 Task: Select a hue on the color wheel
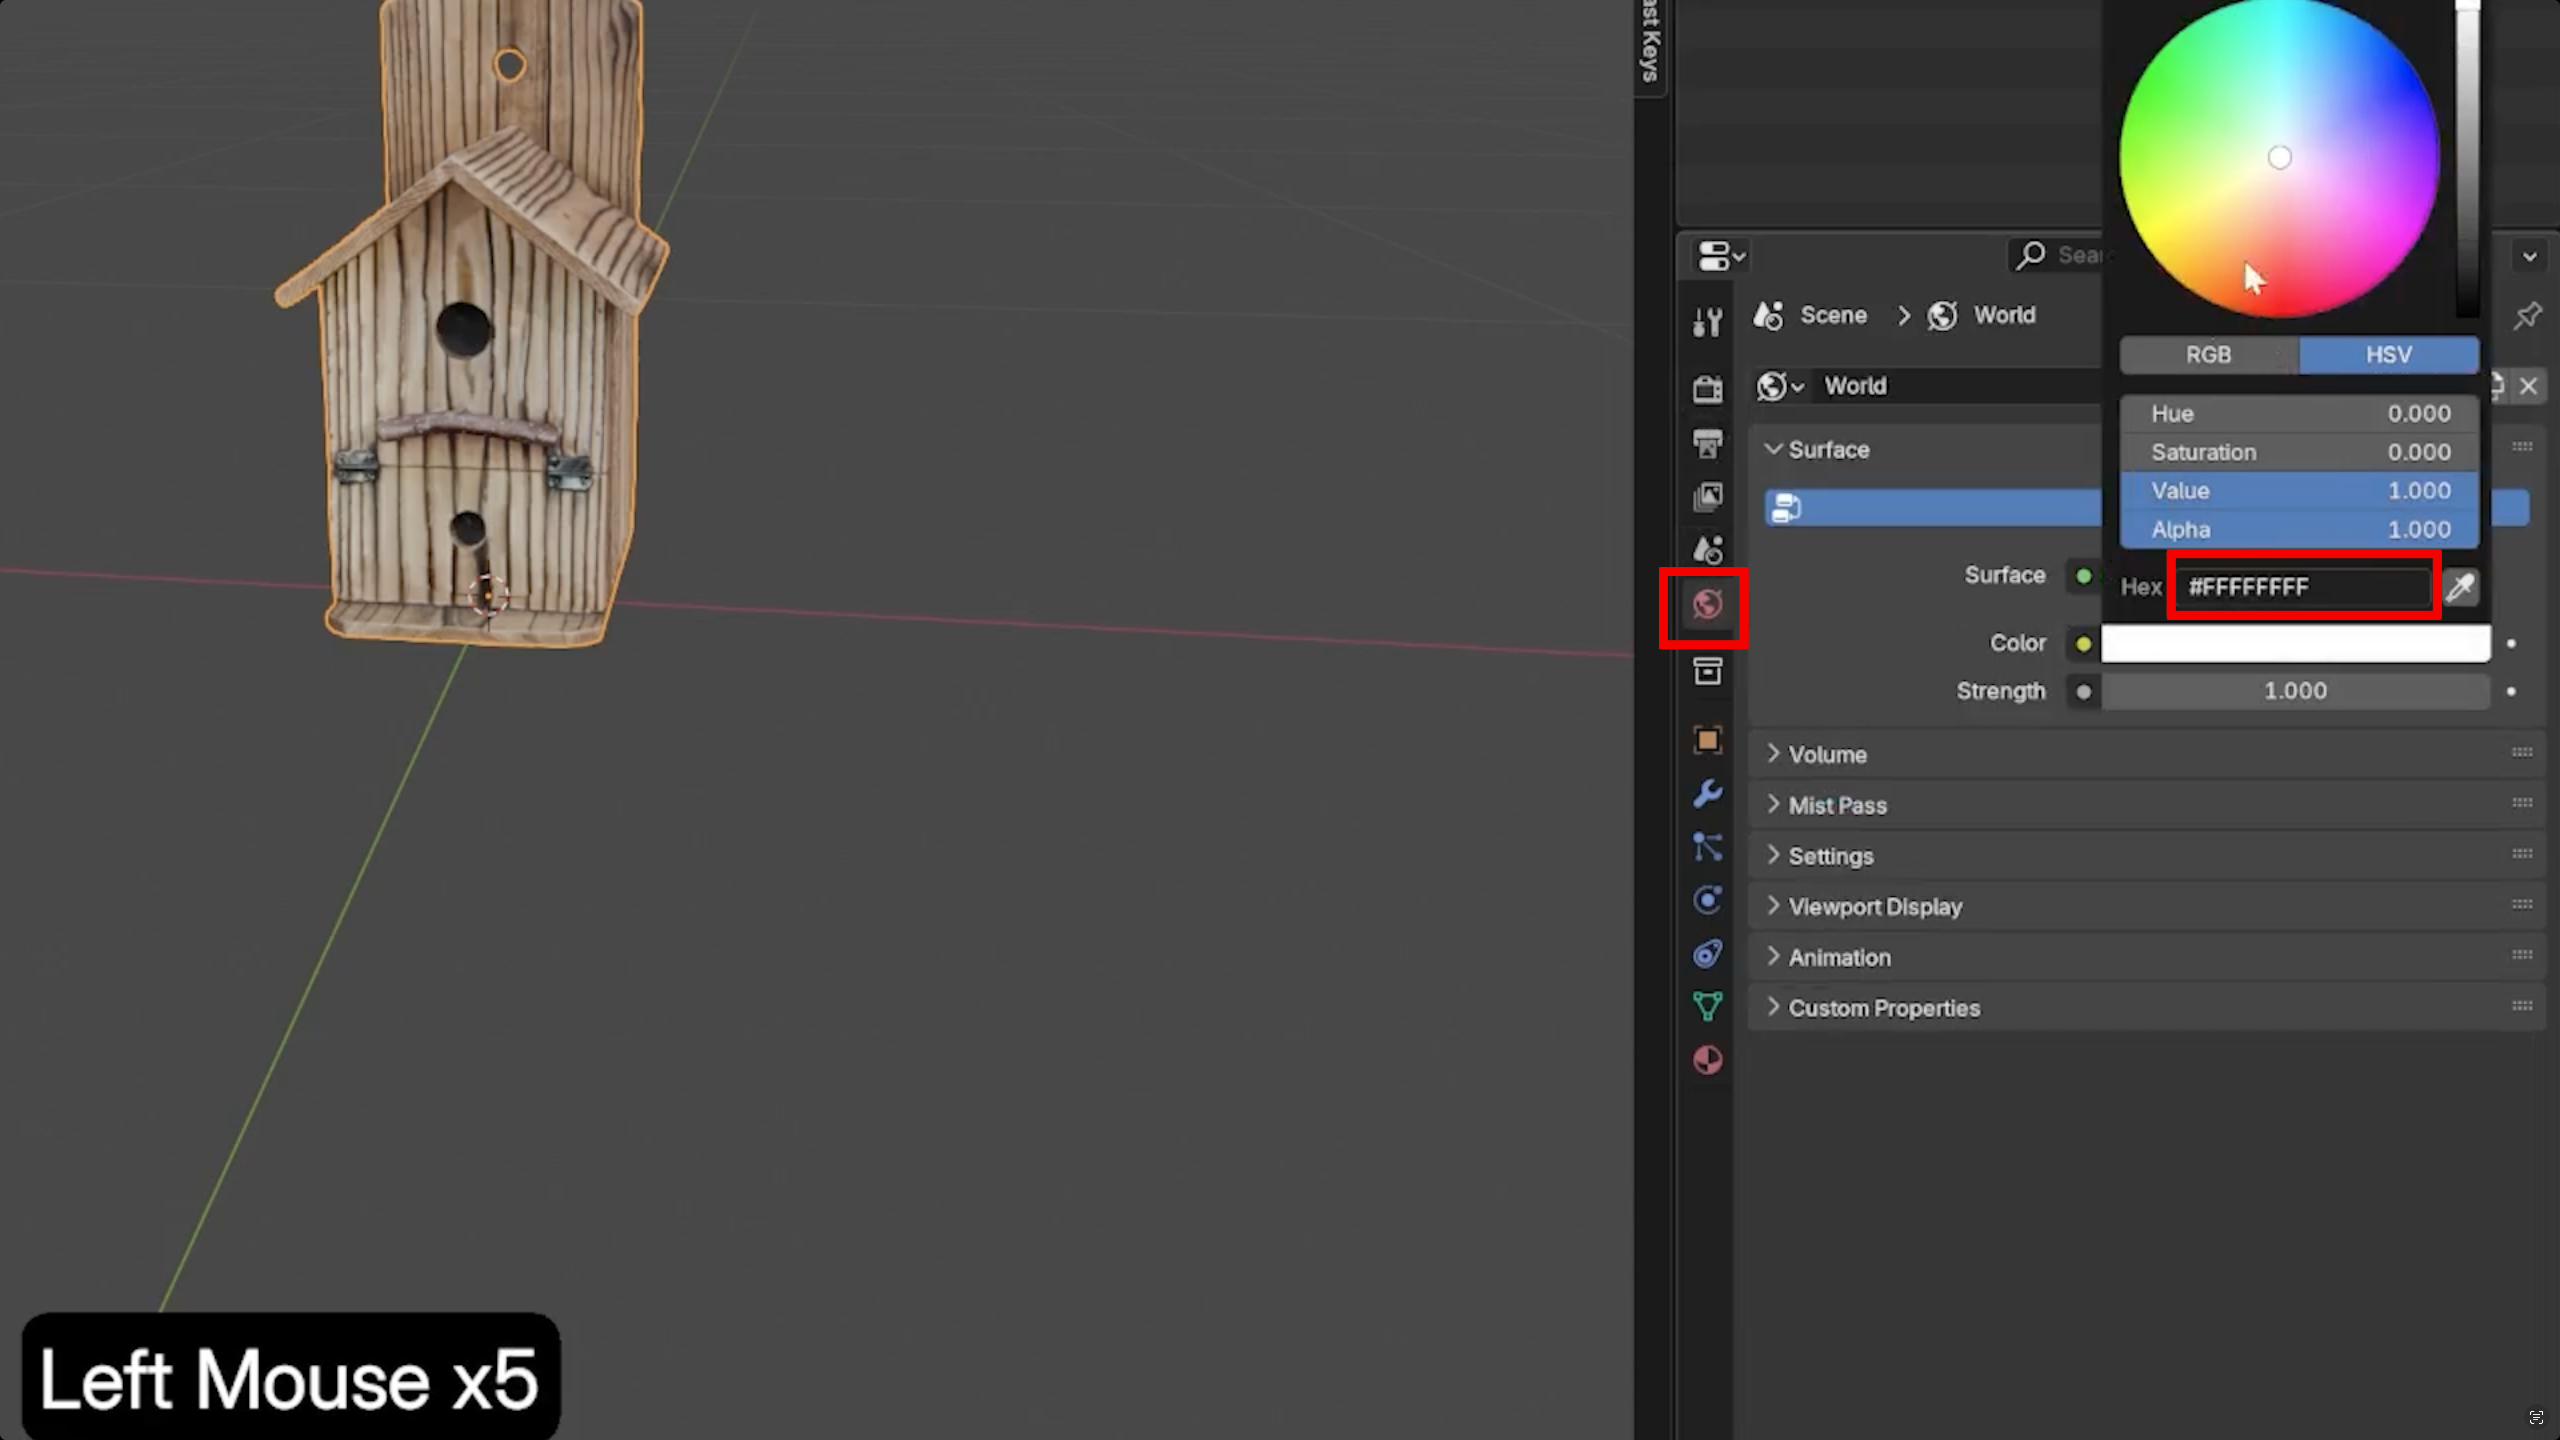point(2280,157)
